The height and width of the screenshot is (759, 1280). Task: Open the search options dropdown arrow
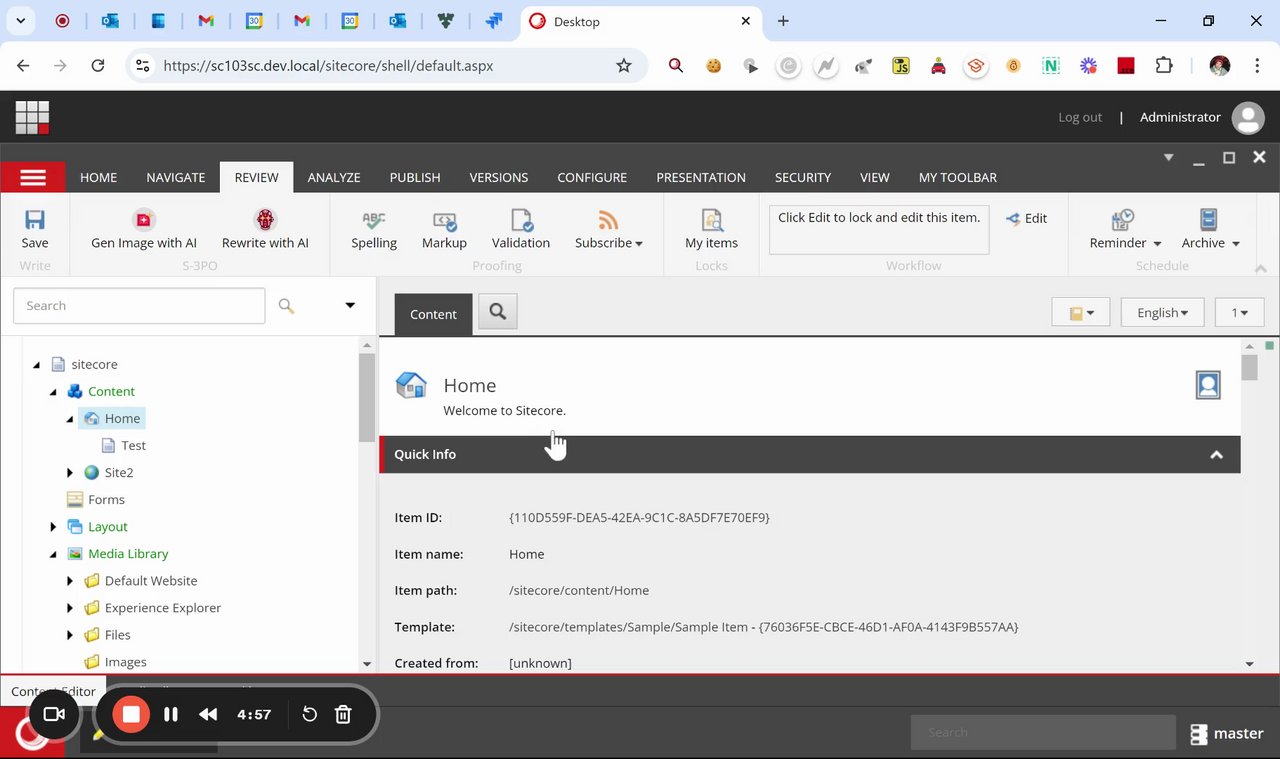click(x=350, y=306)
